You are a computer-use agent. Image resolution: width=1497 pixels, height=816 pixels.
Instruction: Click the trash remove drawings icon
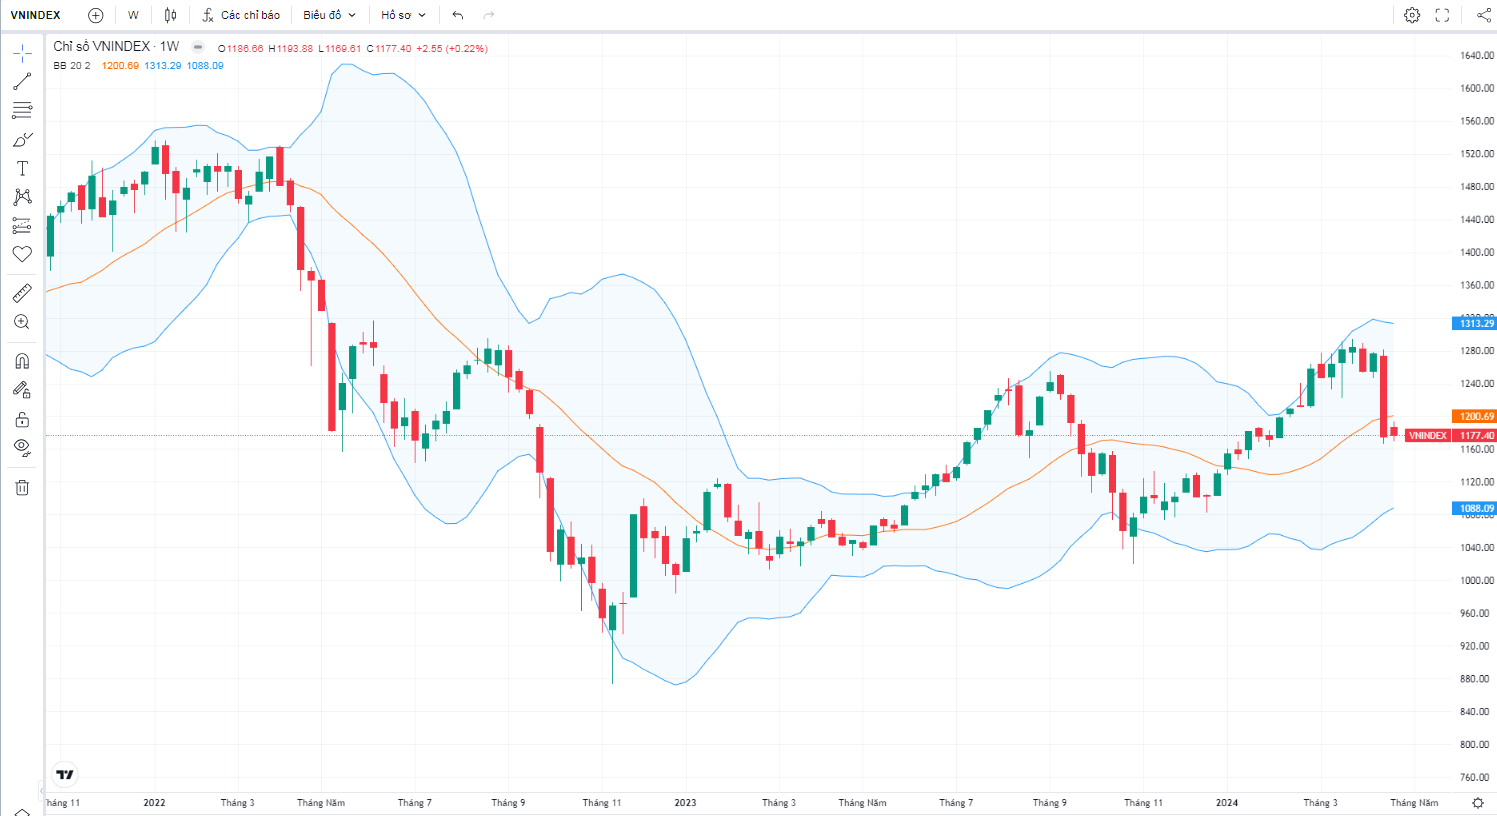pos(22,487)
